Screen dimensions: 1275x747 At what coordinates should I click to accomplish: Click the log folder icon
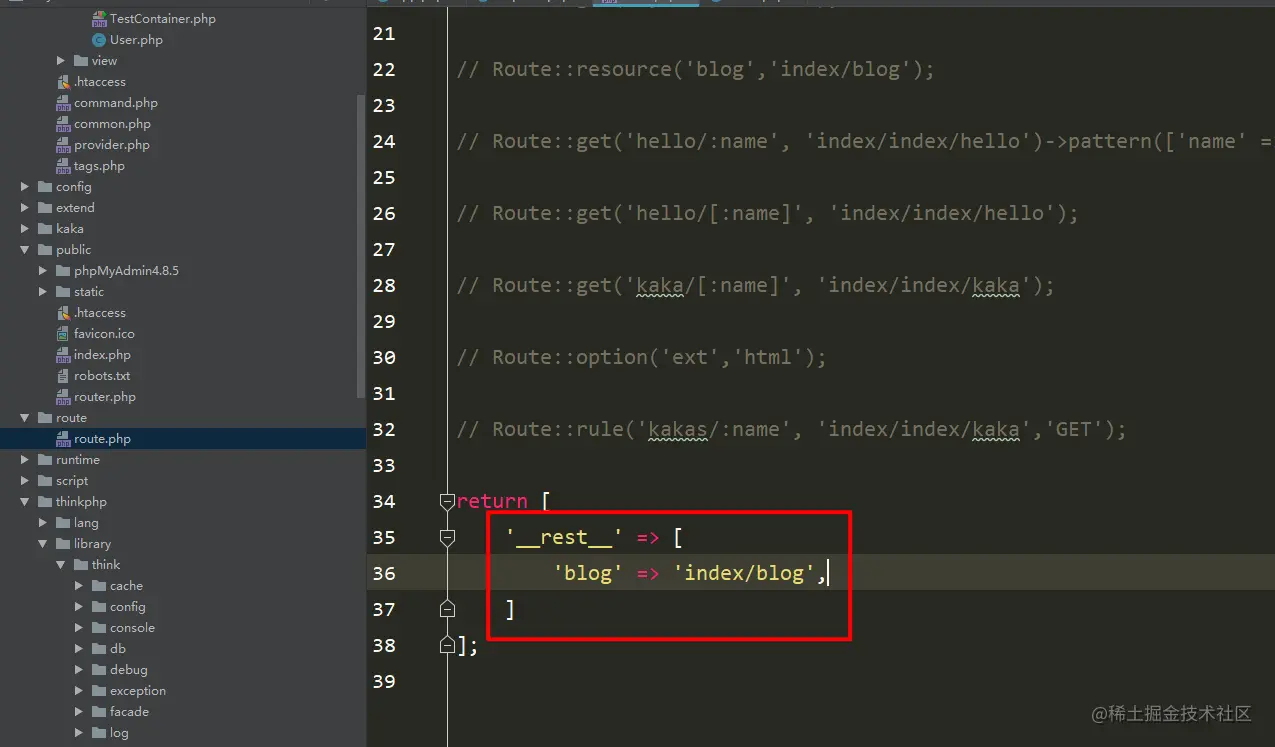tap(99, 733)
